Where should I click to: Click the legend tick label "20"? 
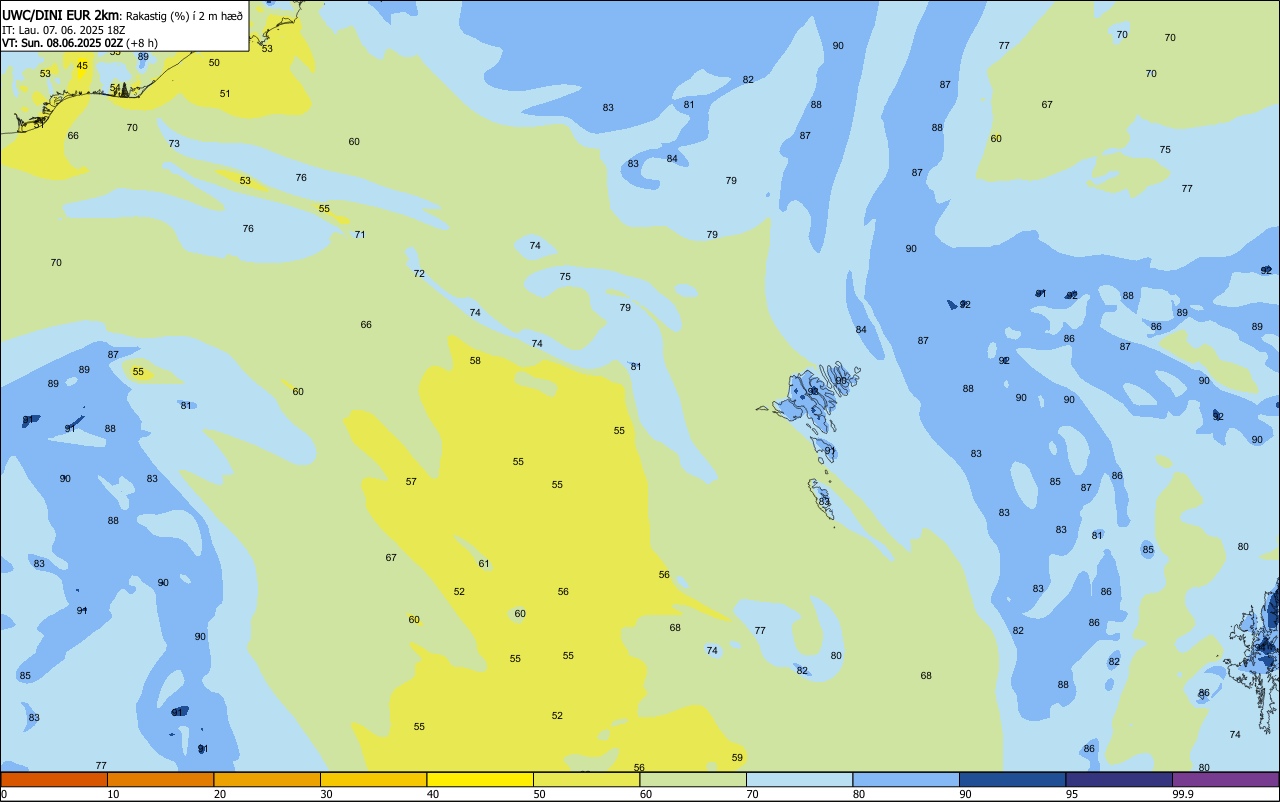coord(220,794)
